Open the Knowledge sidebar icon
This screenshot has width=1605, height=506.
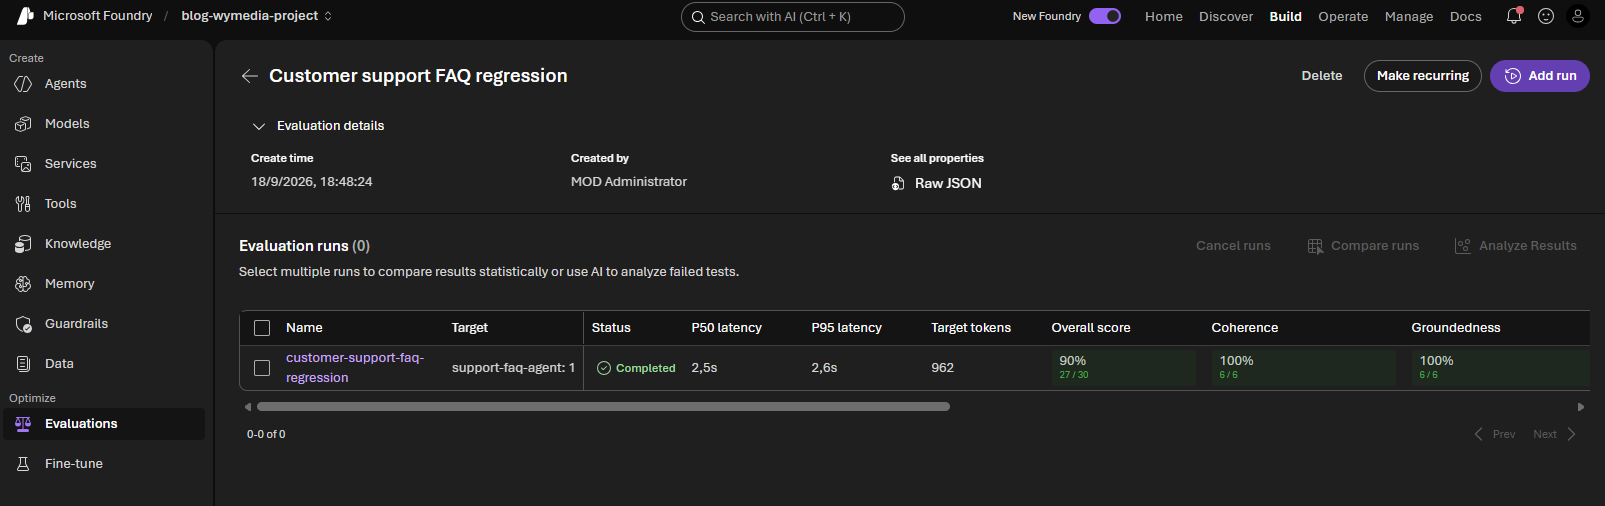(23, 244)
